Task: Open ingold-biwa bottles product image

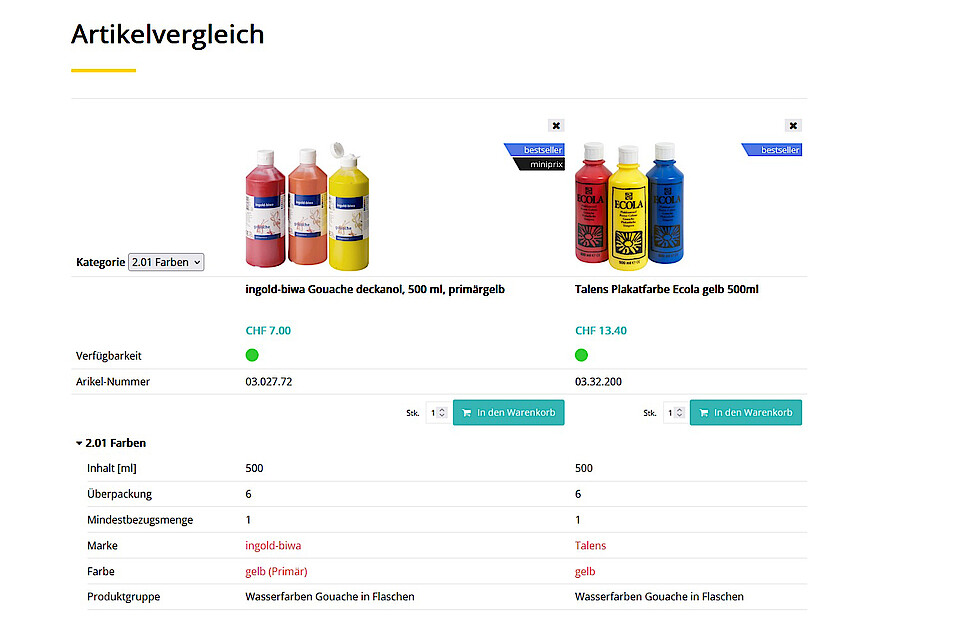Action: point(307,206)
